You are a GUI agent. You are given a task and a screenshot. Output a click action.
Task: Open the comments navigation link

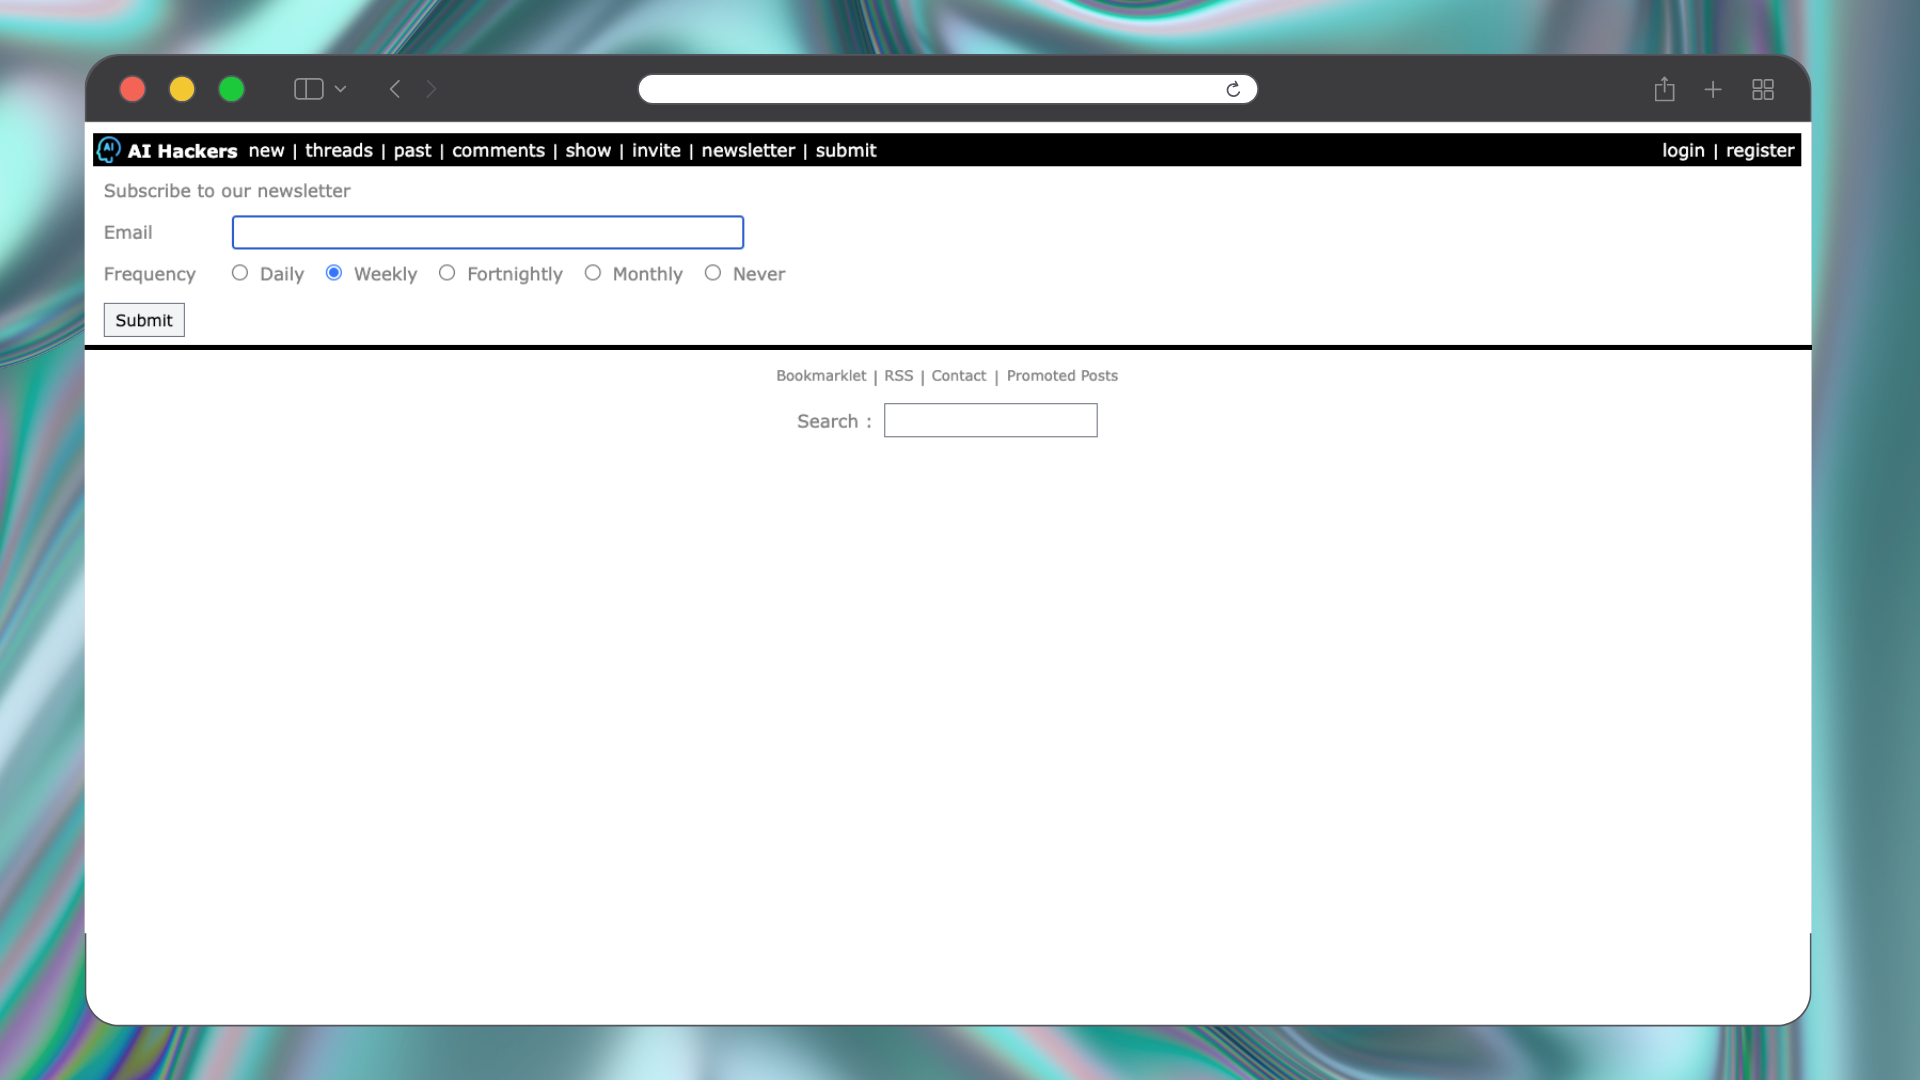[x=498, y=150]
